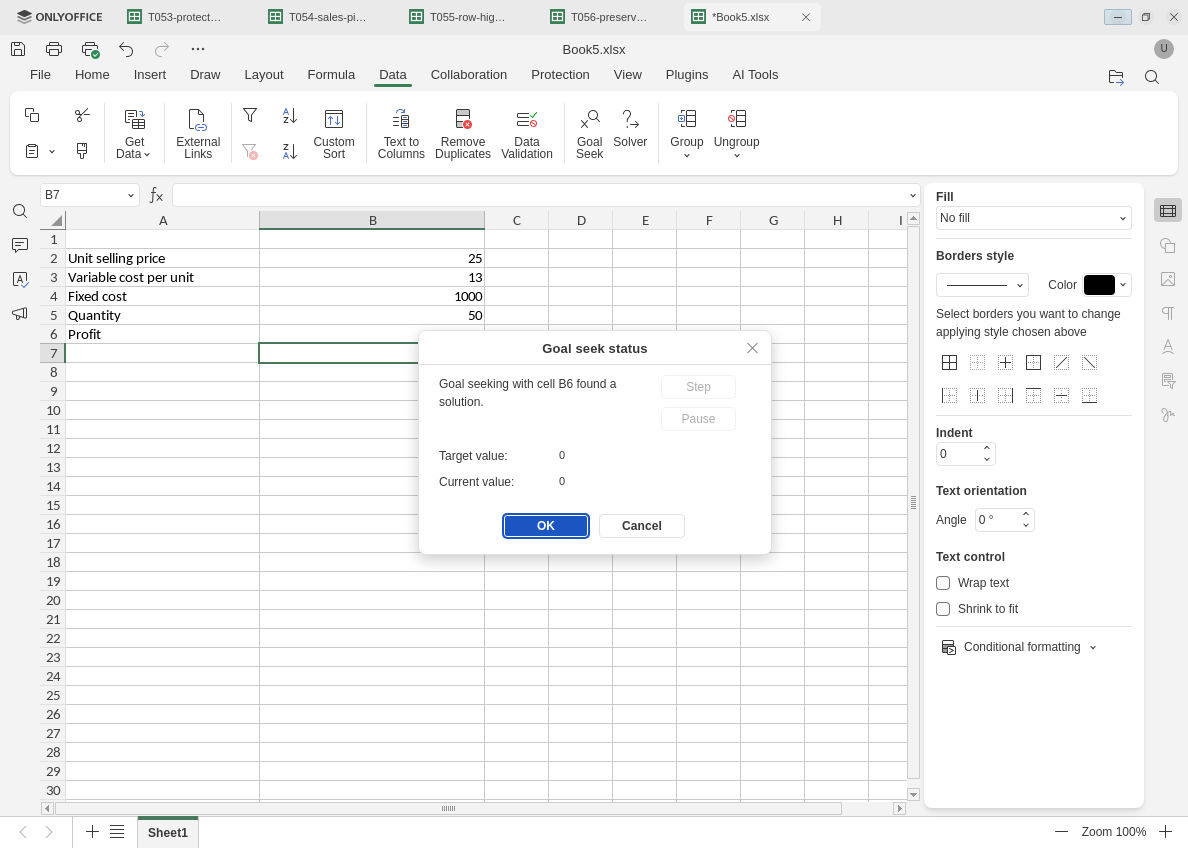Open the AI Tools ribbon tab
The height and width of the screenshot is (848, 1188).
click(x=755, y=74)
